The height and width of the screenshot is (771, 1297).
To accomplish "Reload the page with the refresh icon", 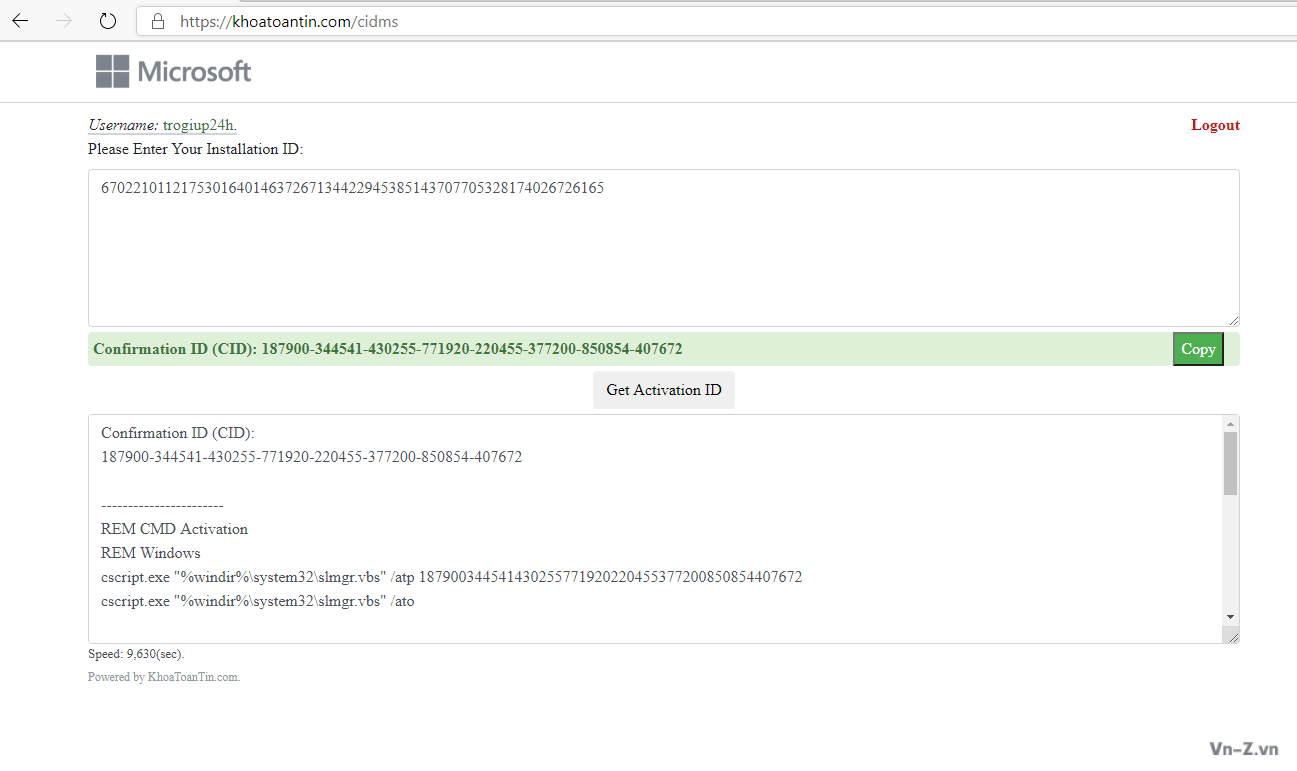I will [108, 21].
